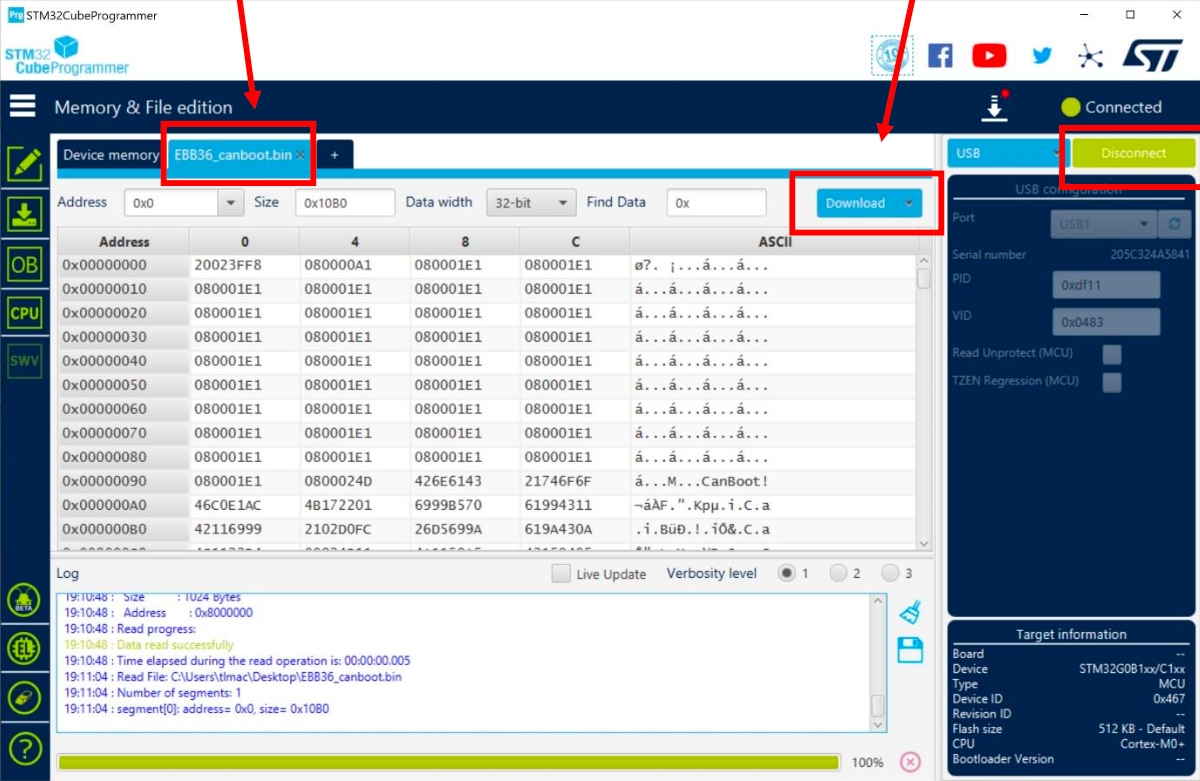Open Erasing & Programming download icon
1200x781 pixels.
tap(24, 213)
